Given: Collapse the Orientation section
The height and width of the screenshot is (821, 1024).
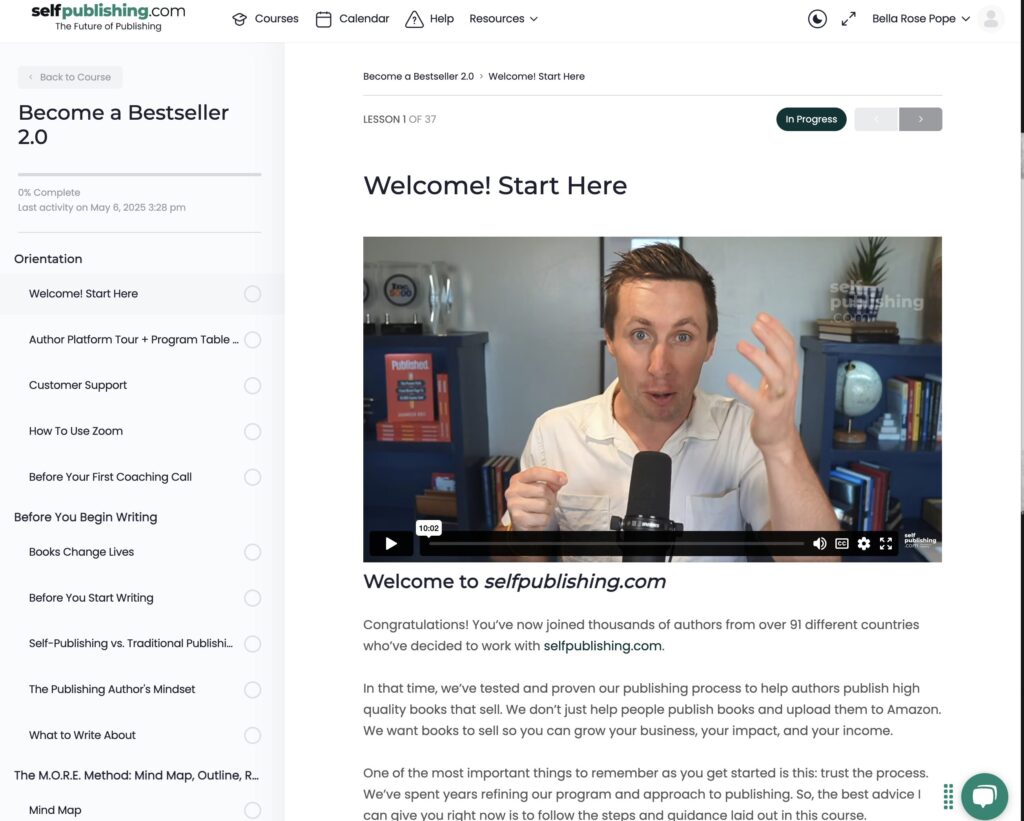Looking at the screenshot, I should 48,259.
